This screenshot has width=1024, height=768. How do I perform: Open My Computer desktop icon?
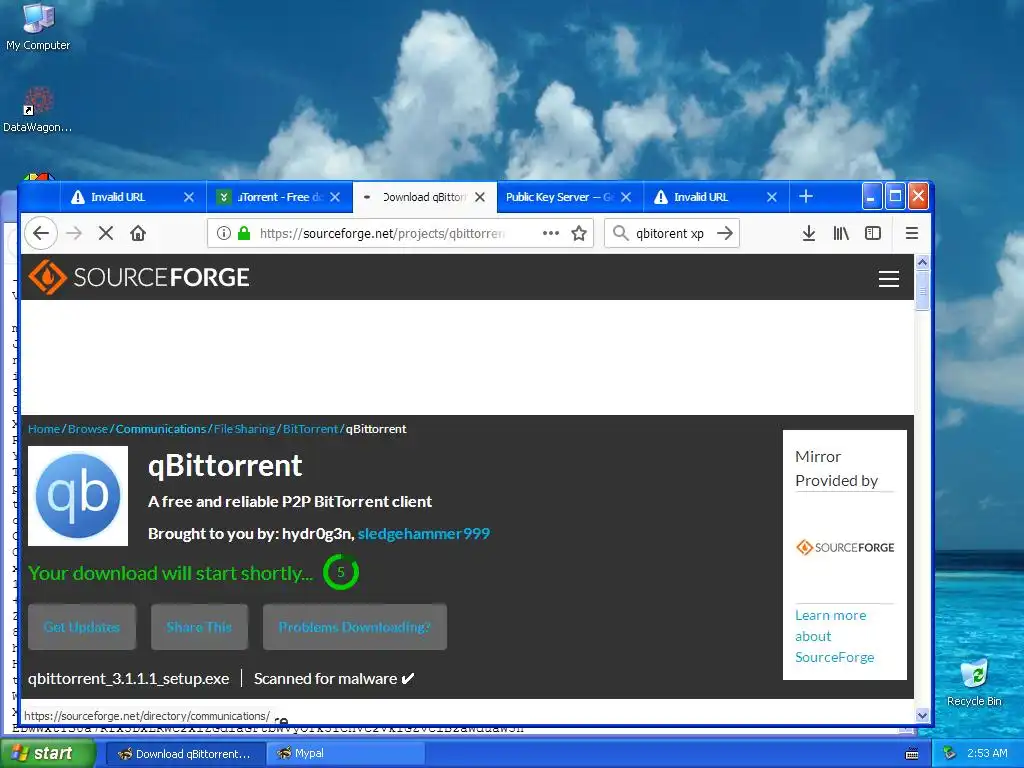(38, 27)
